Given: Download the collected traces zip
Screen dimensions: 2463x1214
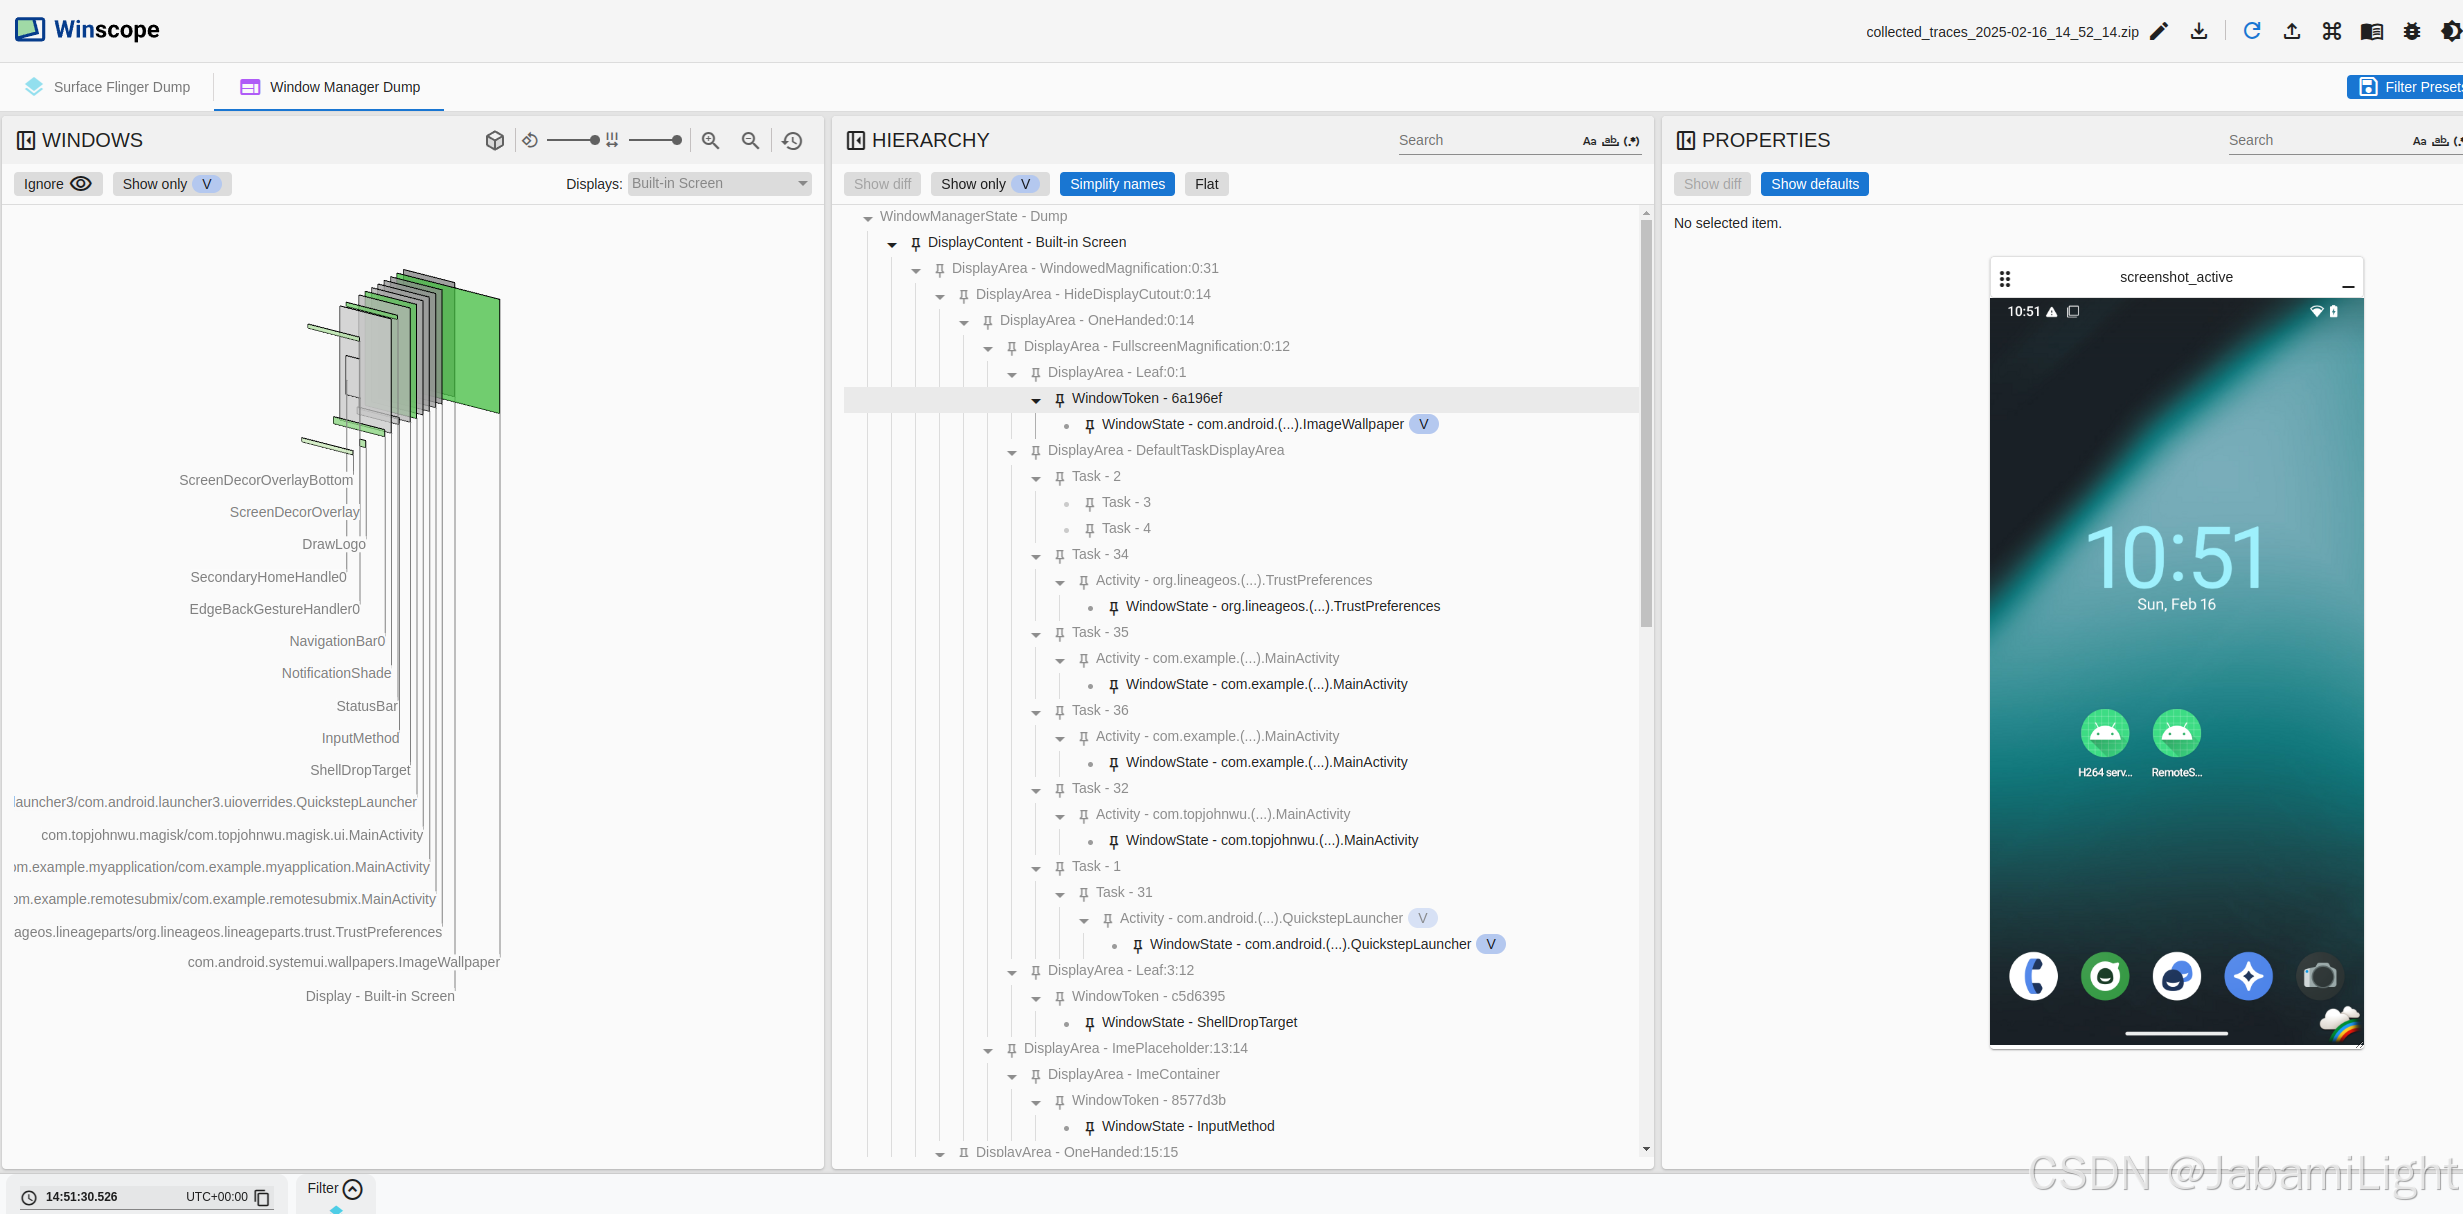Looking at the screenshot, I should [2199, 31].
